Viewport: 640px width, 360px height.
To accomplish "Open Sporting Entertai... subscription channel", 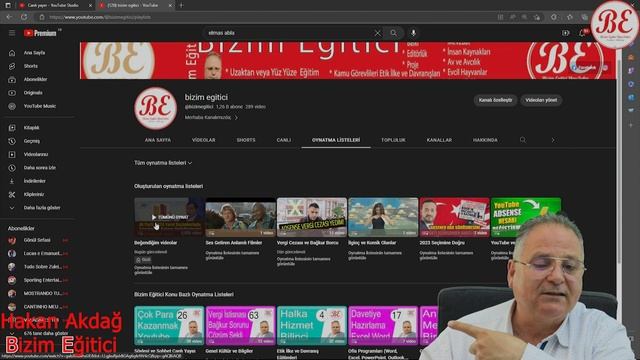I will pos(38,280).
